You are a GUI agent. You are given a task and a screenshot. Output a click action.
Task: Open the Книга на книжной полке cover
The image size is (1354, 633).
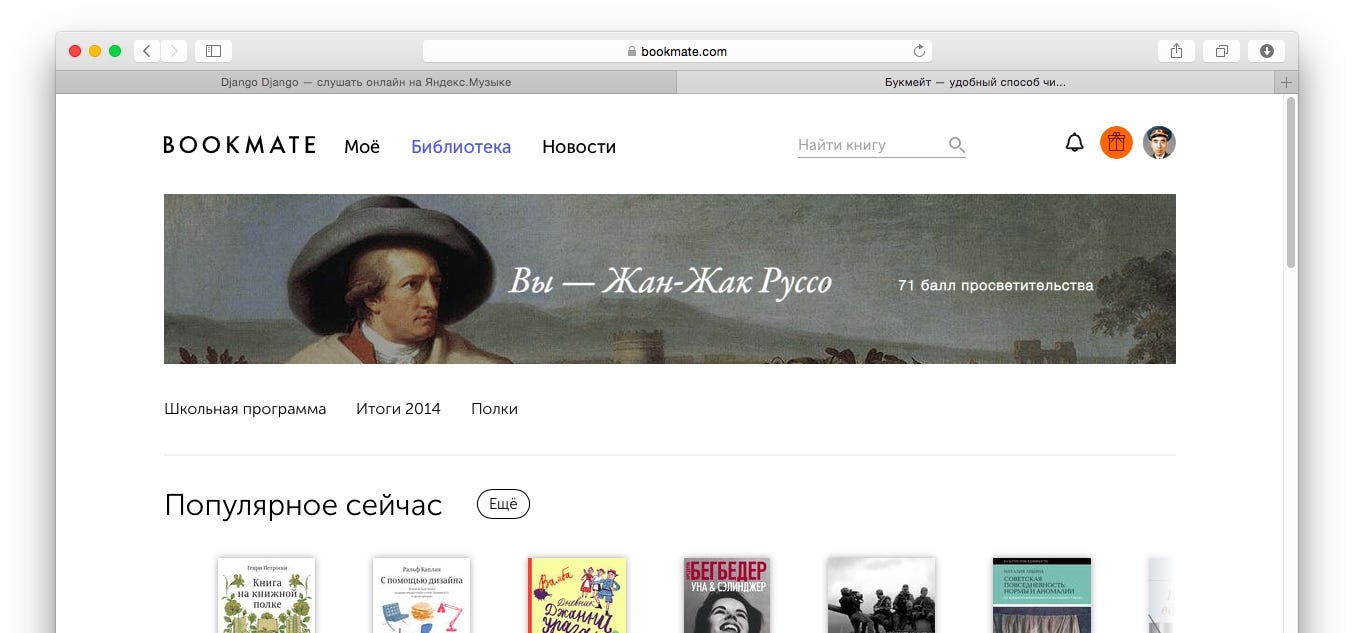pos(266,595)
